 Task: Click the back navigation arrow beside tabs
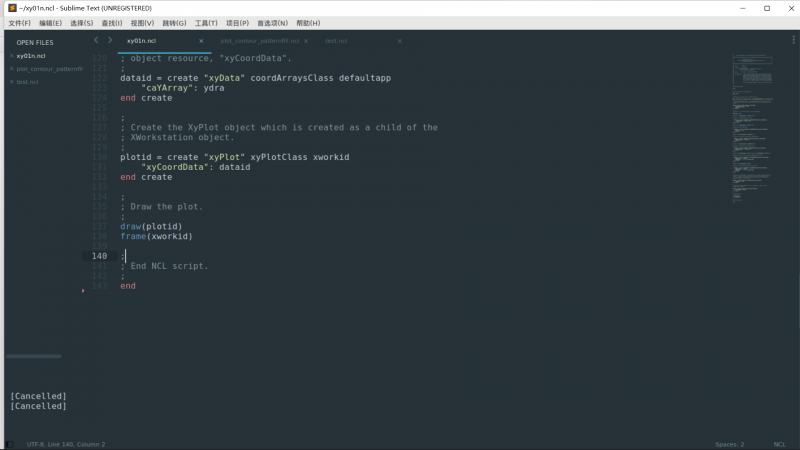pos(96,40)
